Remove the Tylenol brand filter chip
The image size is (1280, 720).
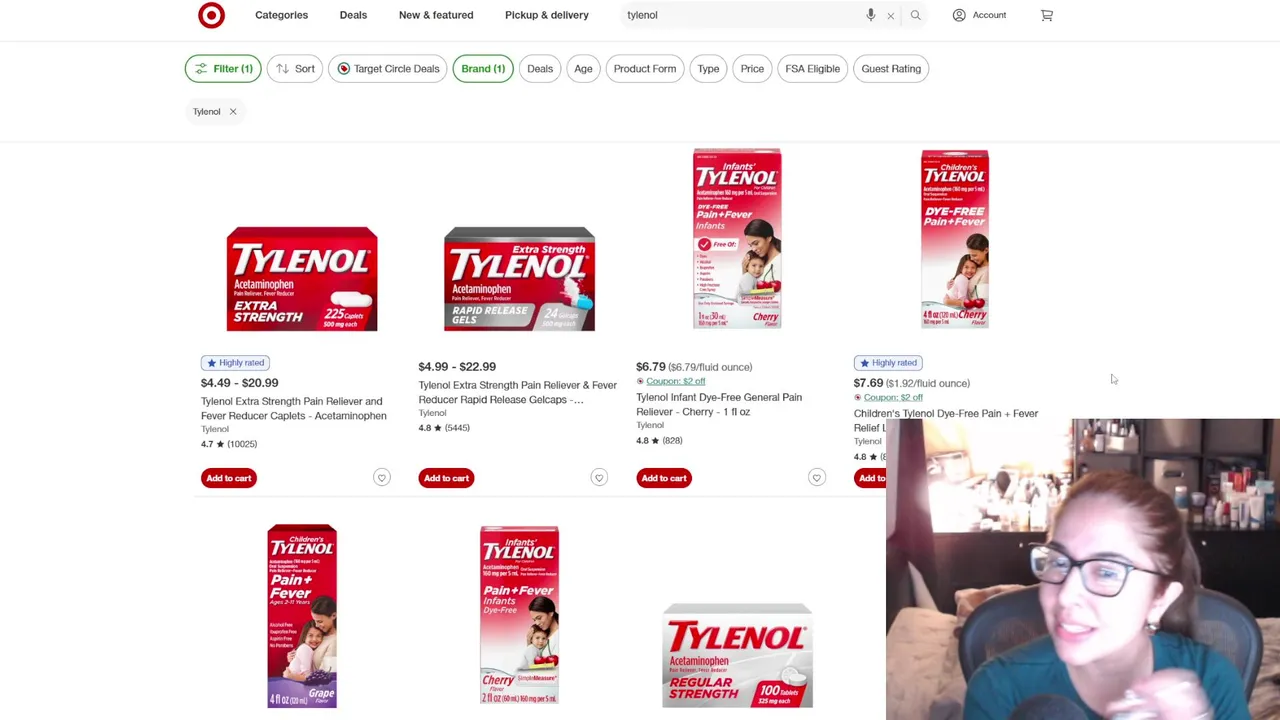pyautogui.click(x=232, y=111)
